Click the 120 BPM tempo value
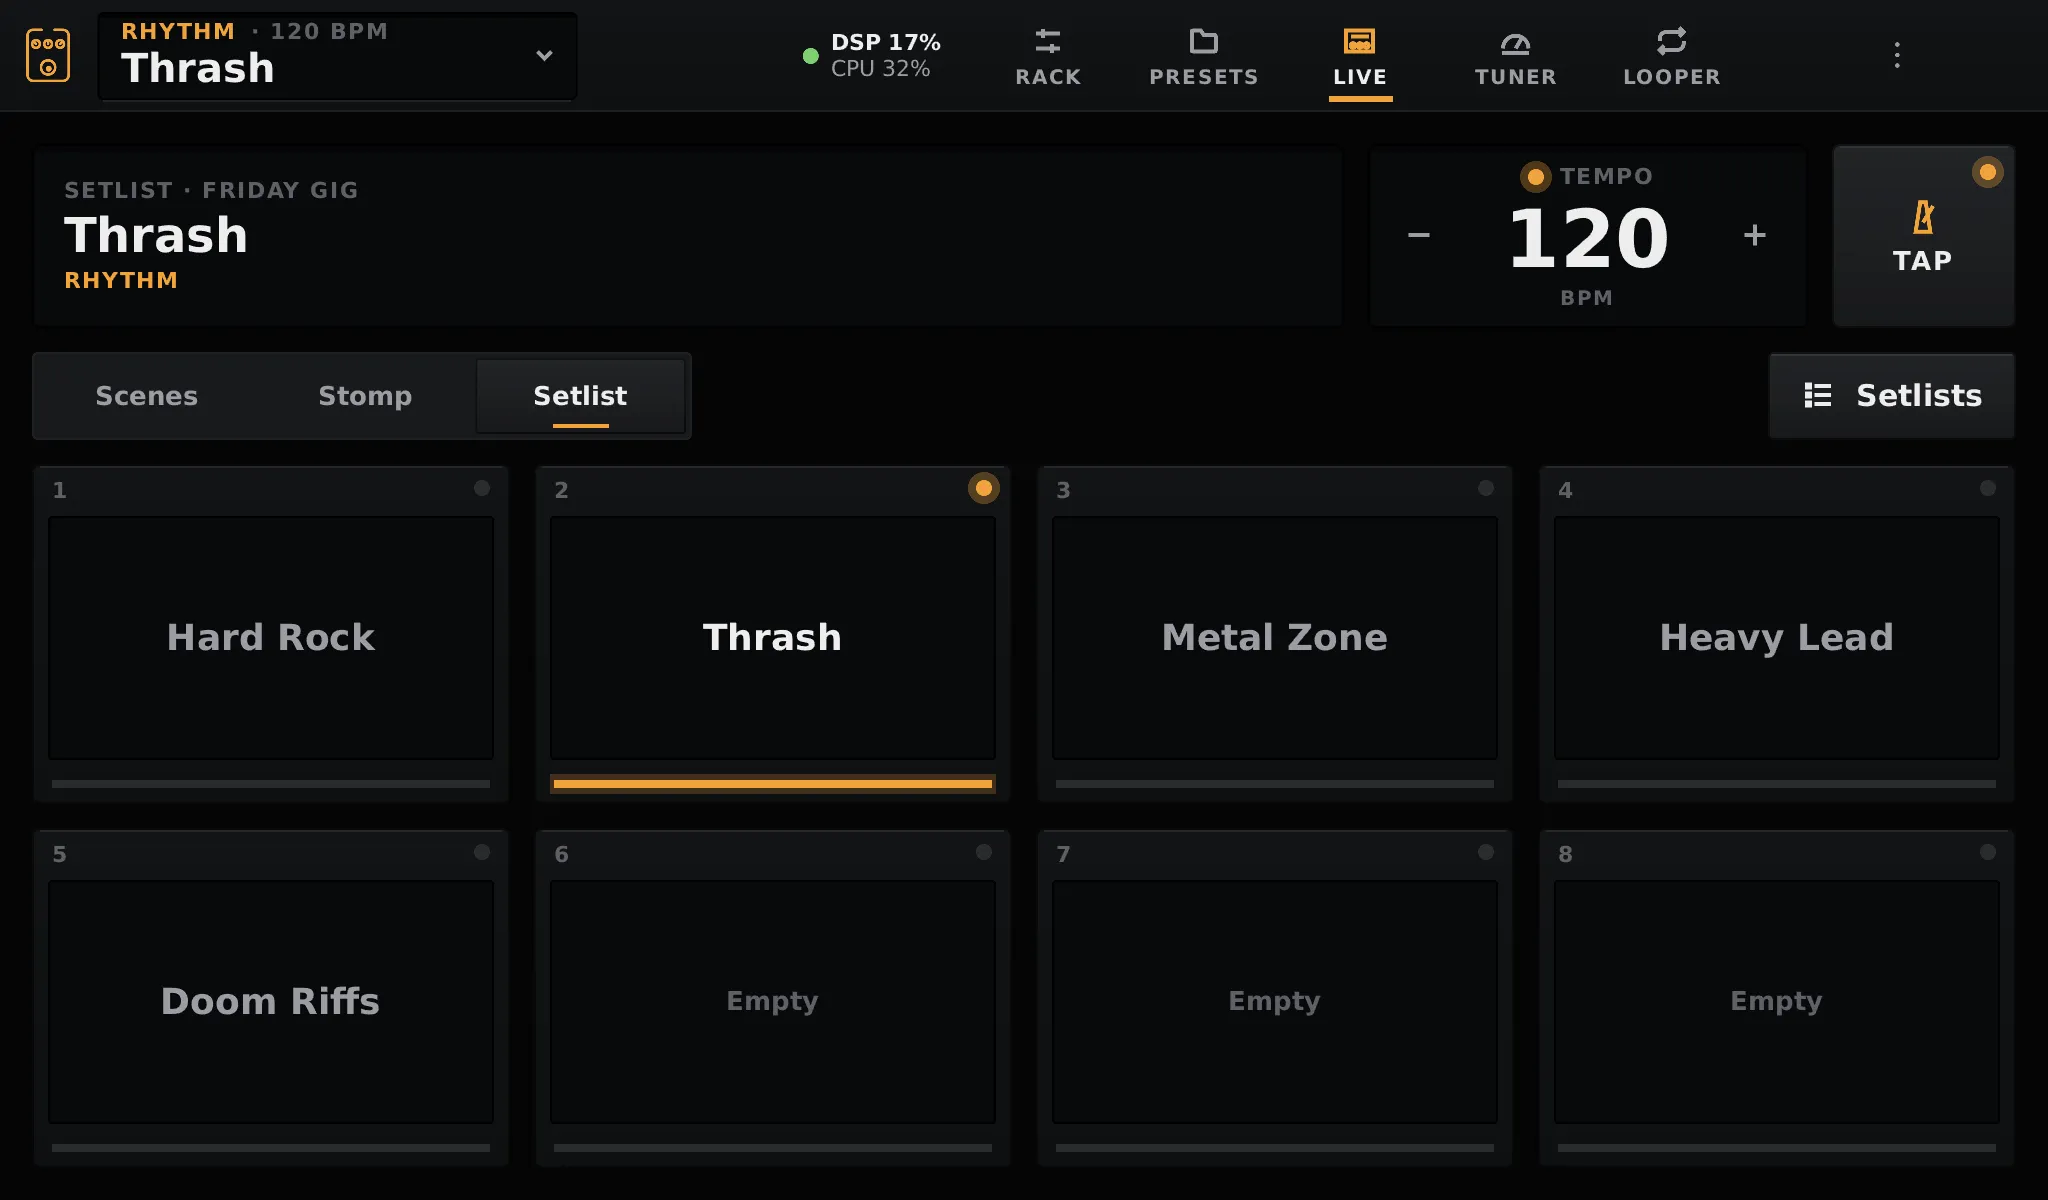2048x1200 pixels. coord(1588,238)
